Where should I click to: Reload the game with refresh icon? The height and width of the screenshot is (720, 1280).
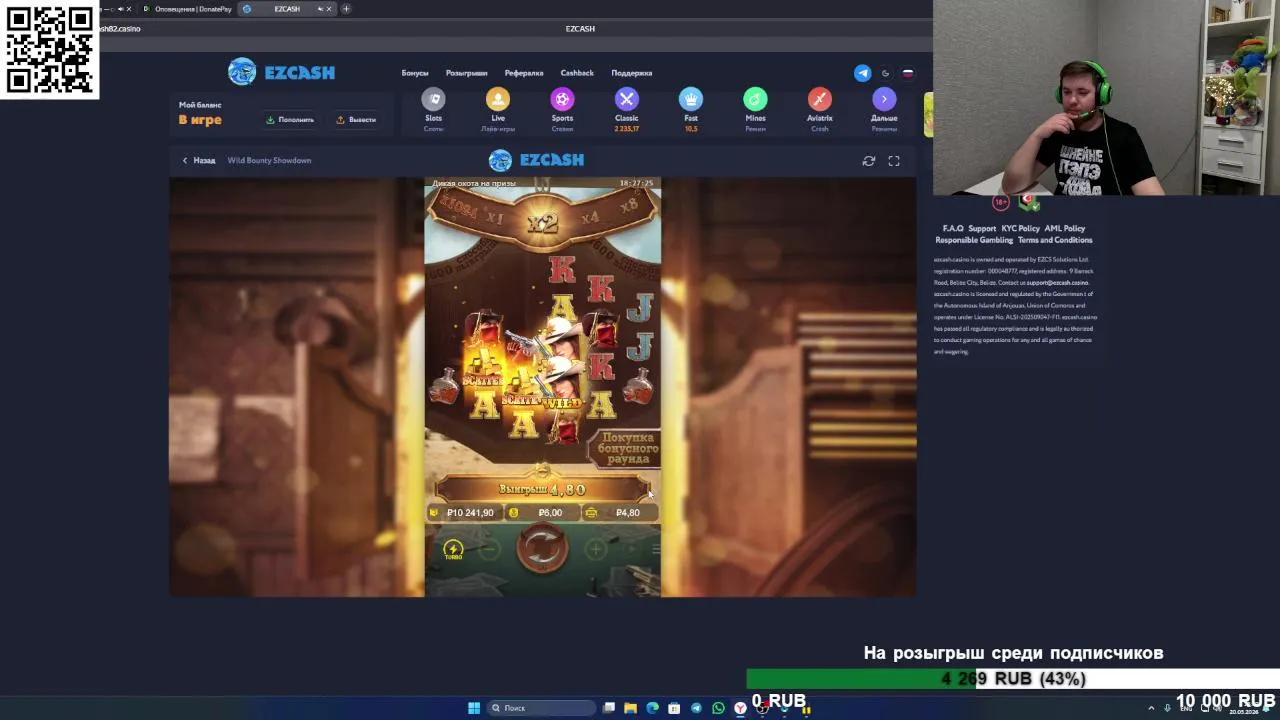click(x=869, y=160)
